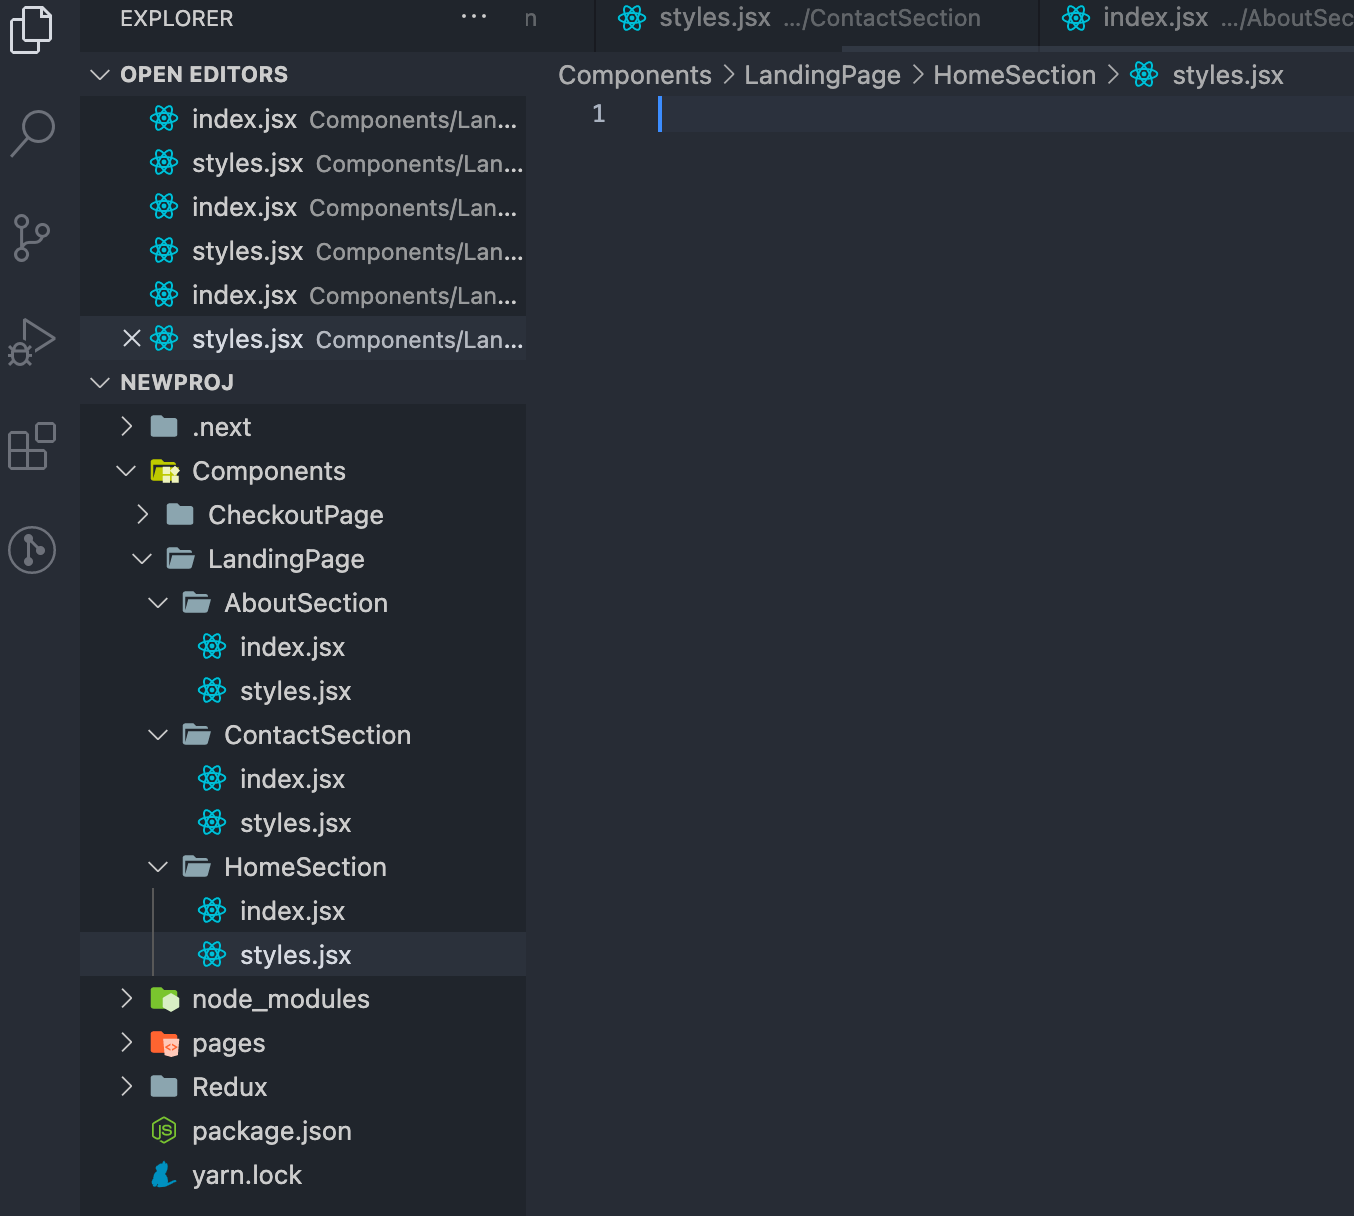Screen dimensions: 1354x1216
Task: Click LandingPage in the breadcrumb trail
Action: [x=822, y=74]
